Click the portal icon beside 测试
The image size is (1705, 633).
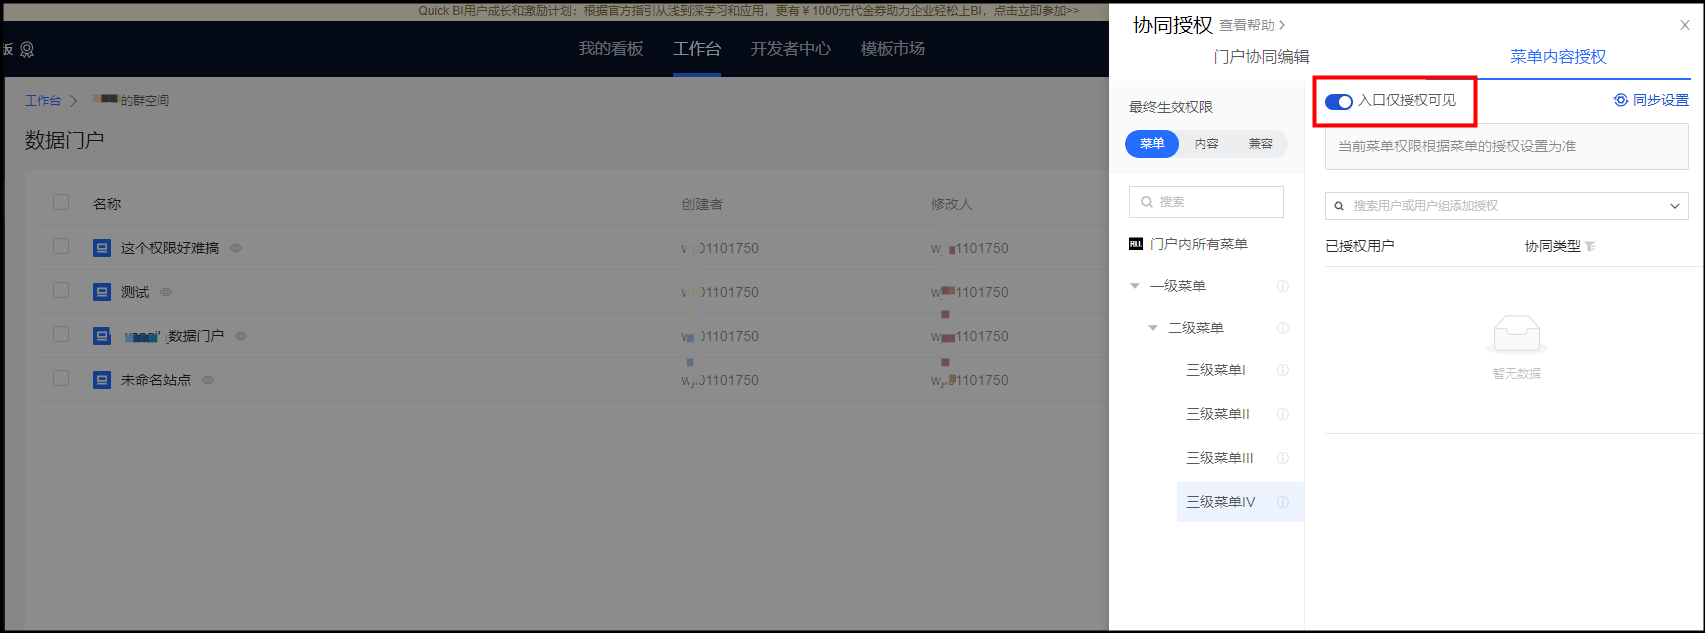coord(102,292)
